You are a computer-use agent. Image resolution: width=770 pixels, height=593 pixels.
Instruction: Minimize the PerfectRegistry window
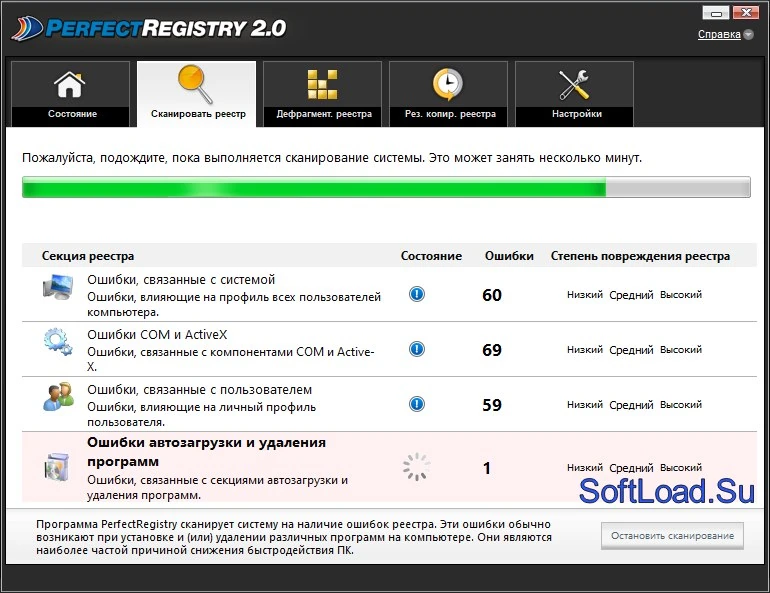pos(716,12)
